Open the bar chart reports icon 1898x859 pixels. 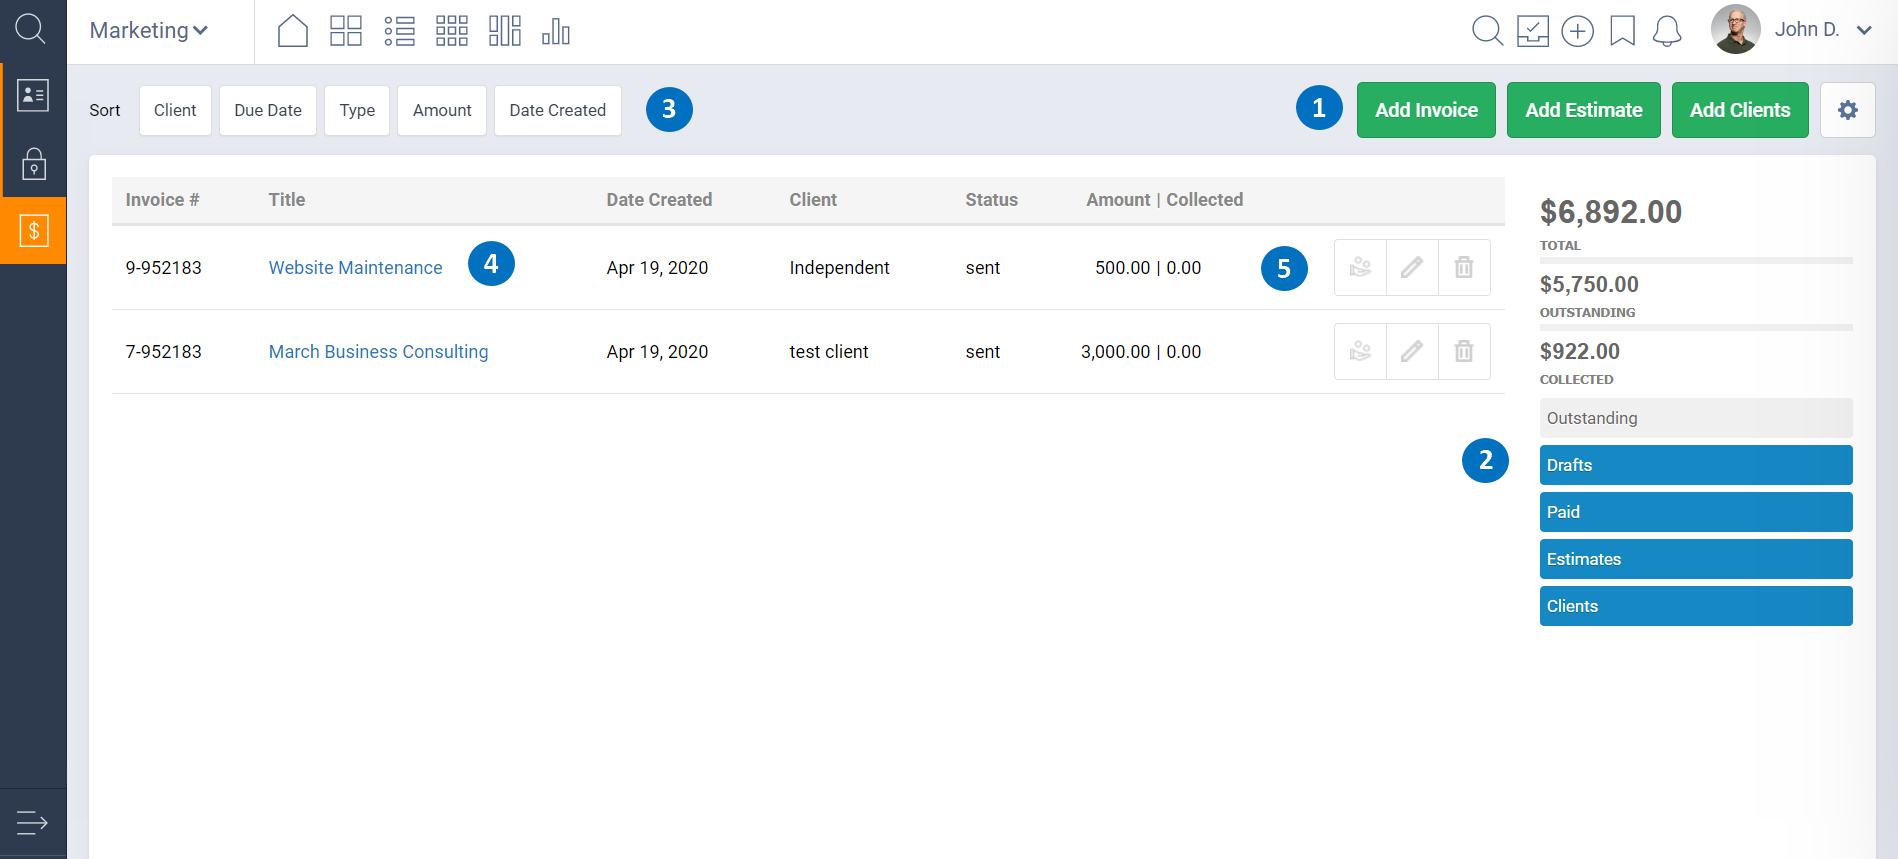pos(555,31)
